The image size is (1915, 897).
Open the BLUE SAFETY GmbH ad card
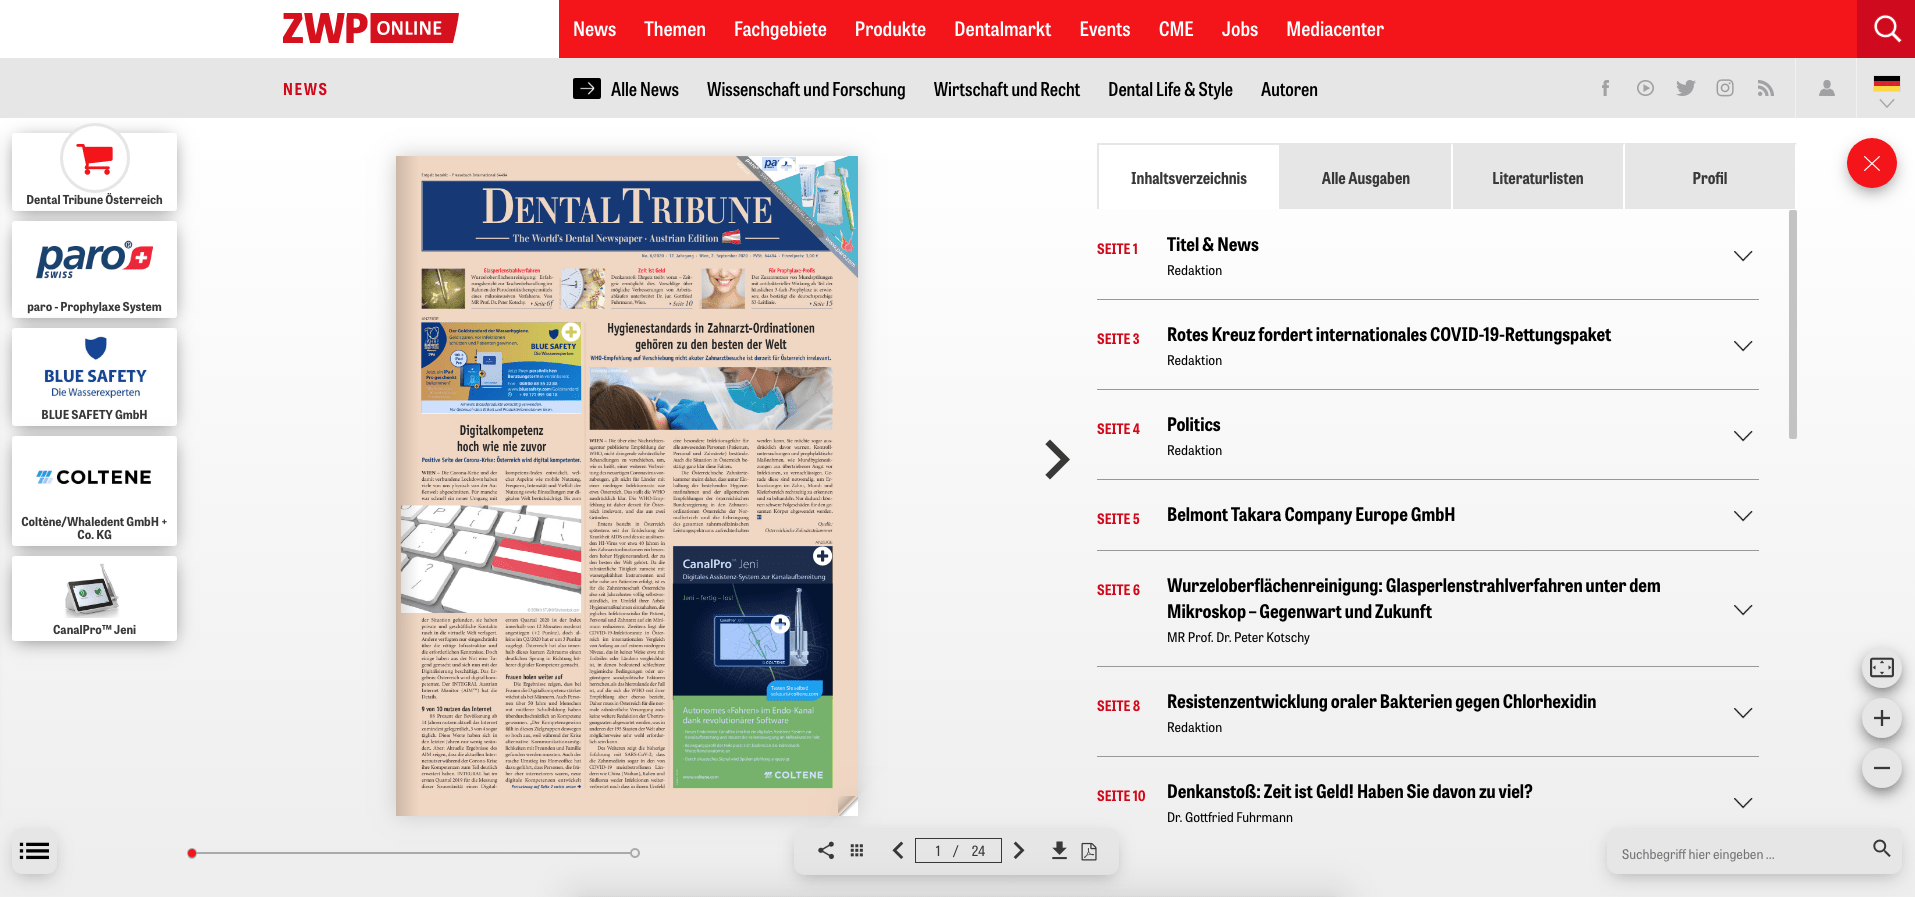(95, 377)
